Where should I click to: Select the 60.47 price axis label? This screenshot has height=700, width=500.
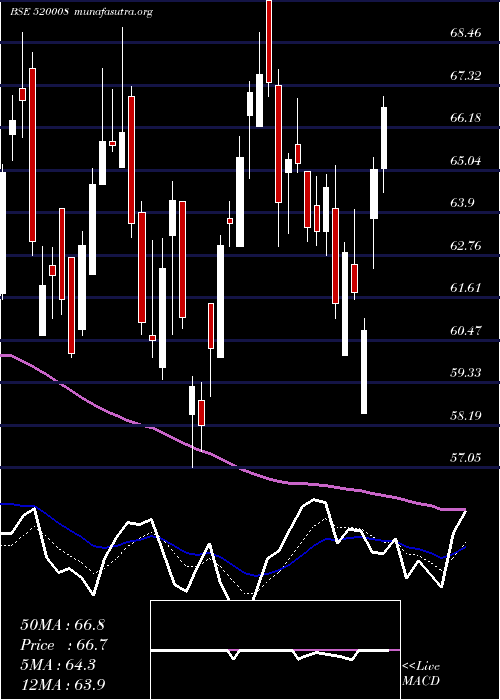466,331
